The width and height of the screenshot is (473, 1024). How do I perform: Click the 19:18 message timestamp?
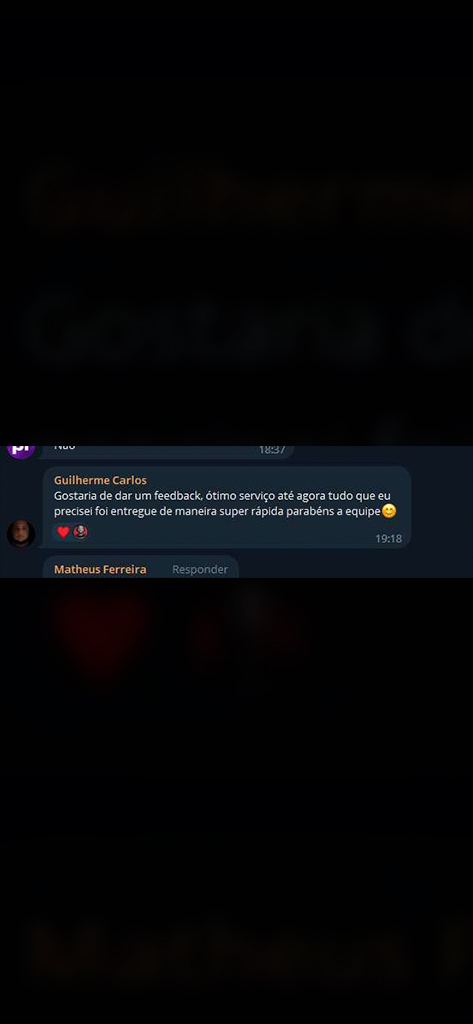388,539
